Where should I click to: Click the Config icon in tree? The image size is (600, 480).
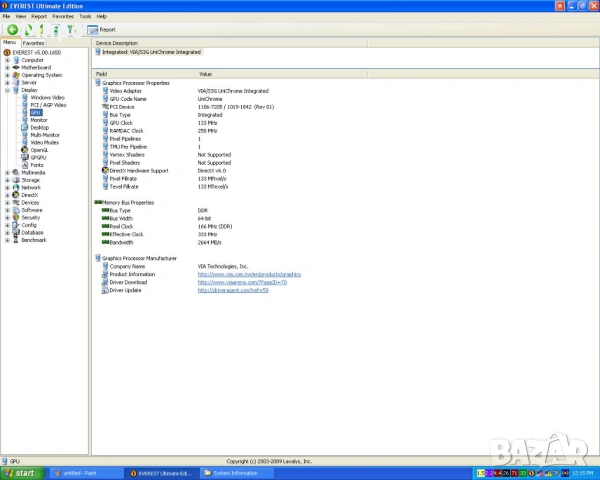click(16, 225)
